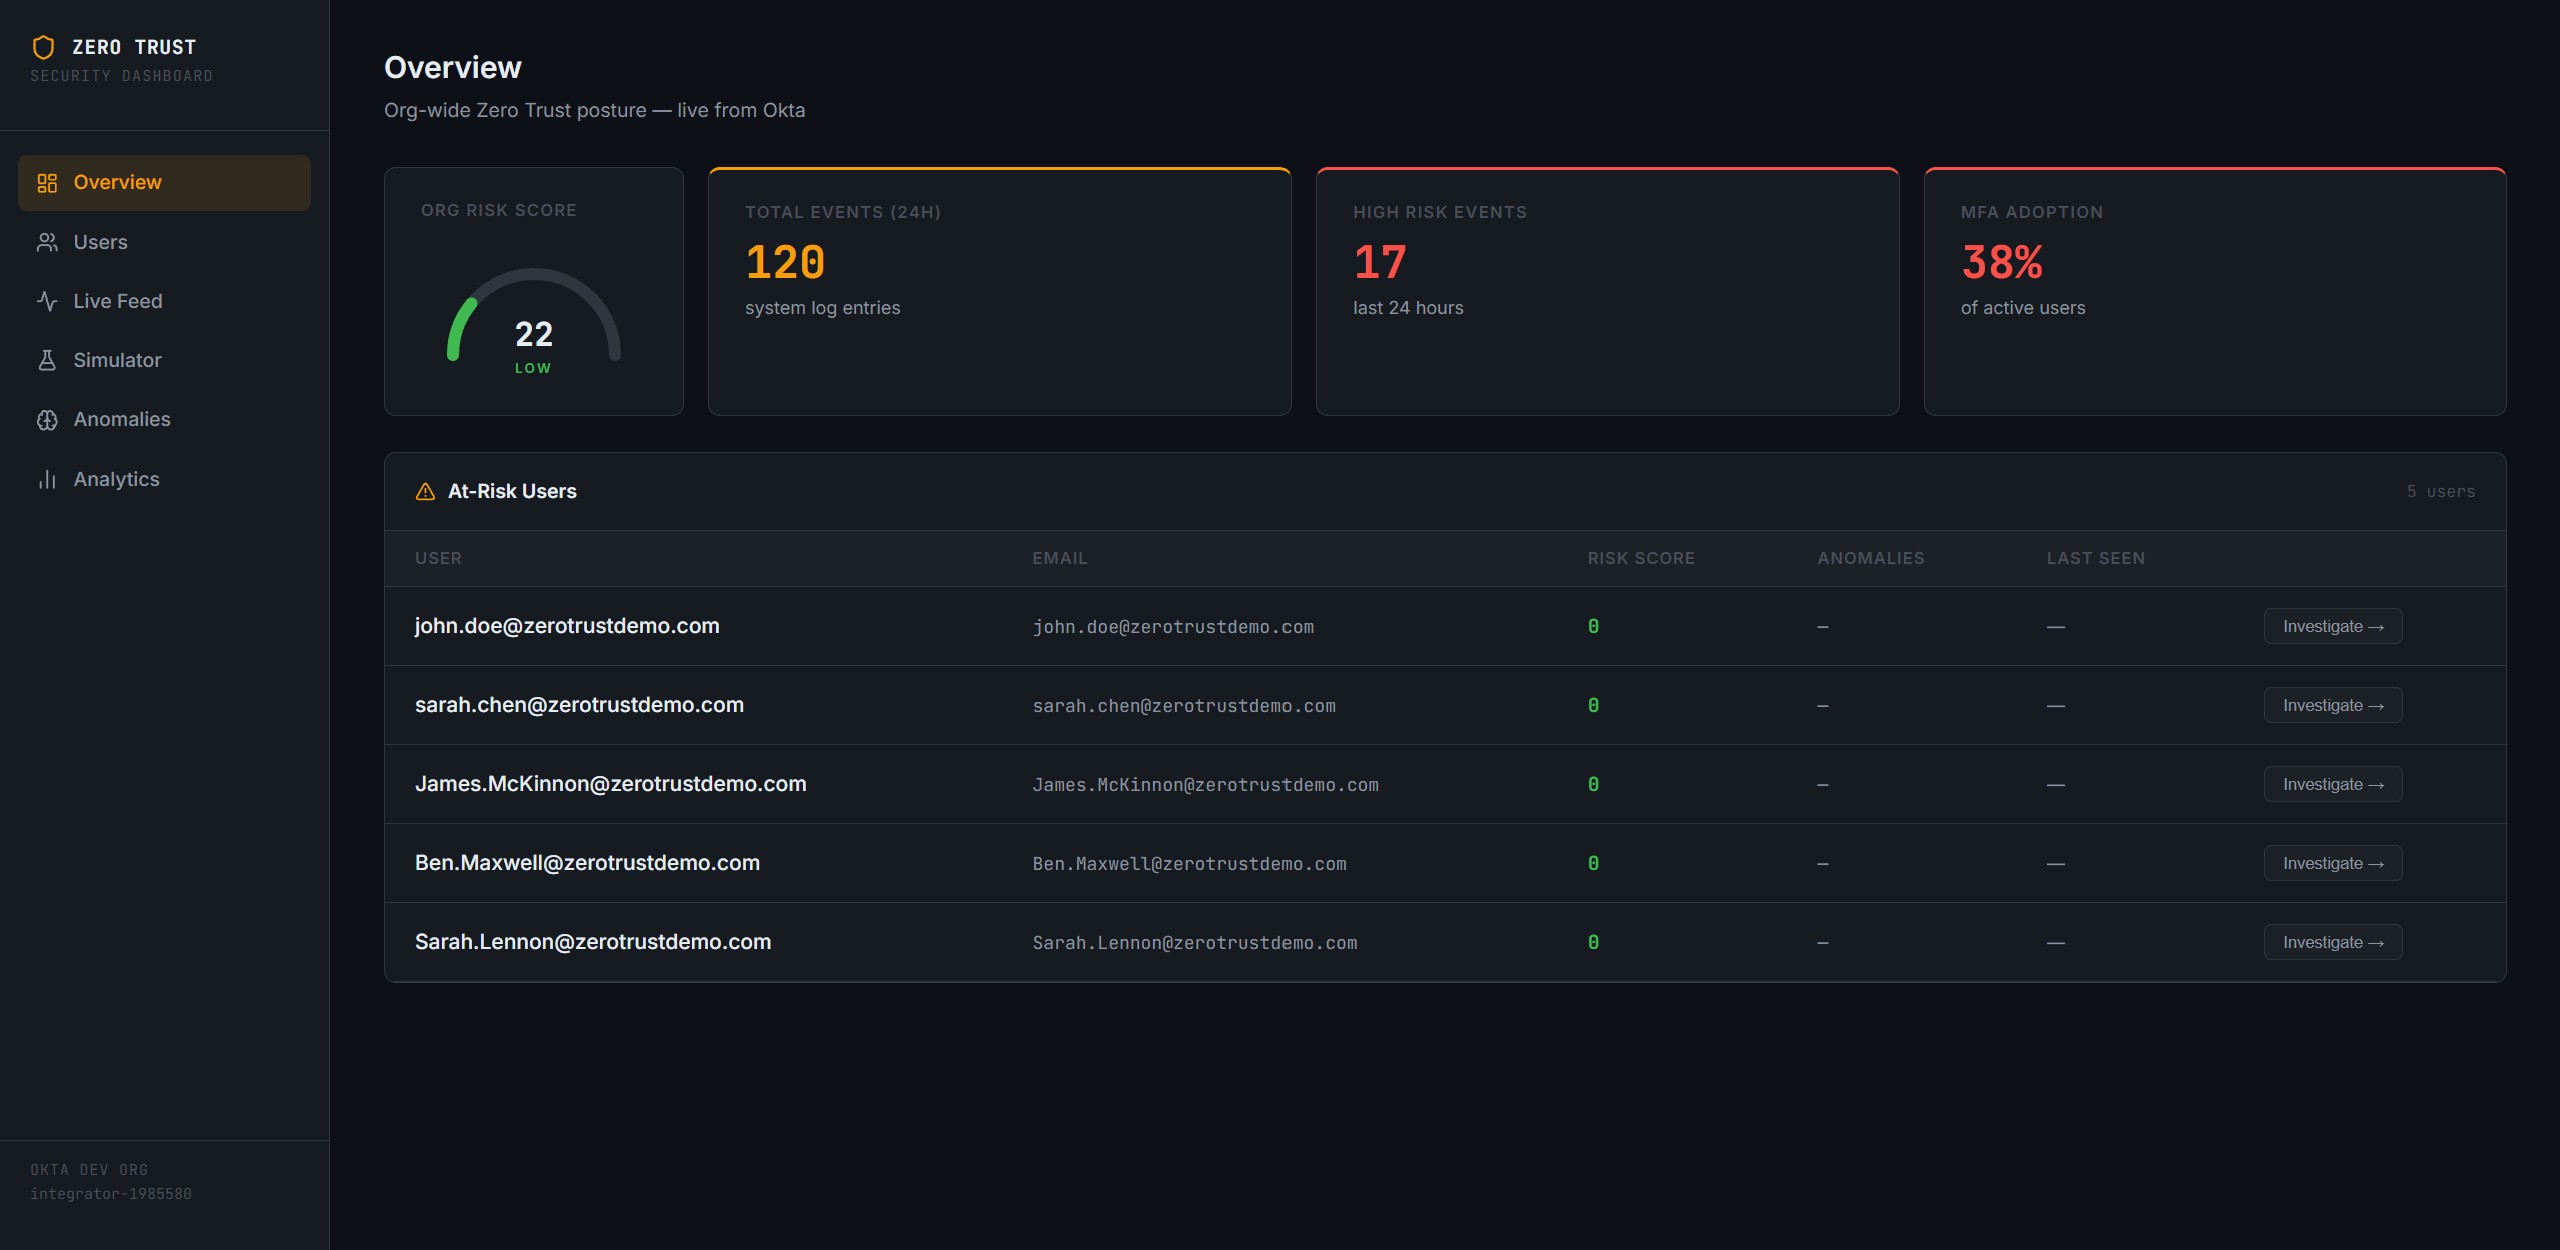
Task: Click the Anomalies brain icon
Action: pyautogui.click(x=47, y=420)
